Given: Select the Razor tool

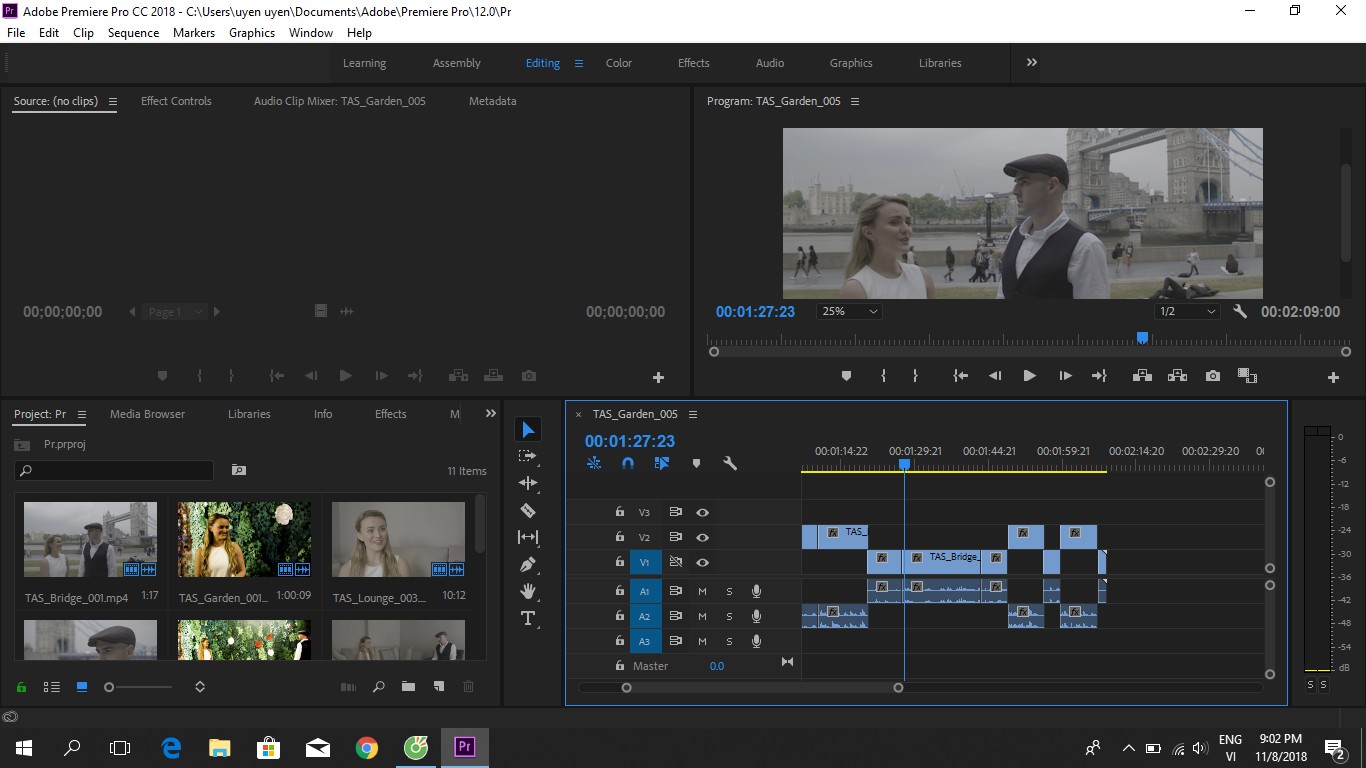Looking at the screenshot, I should (x=528, y=510).
